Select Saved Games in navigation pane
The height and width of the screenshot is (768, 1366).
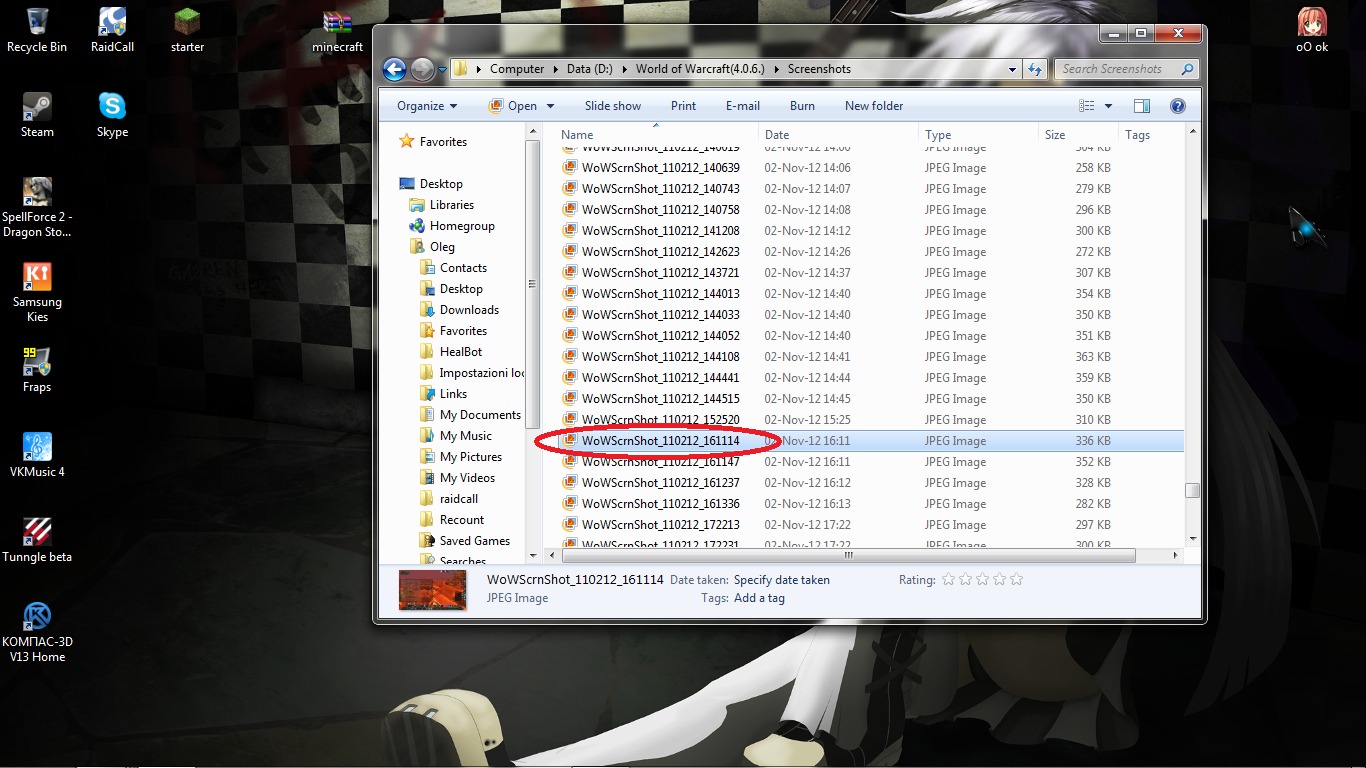475,541
